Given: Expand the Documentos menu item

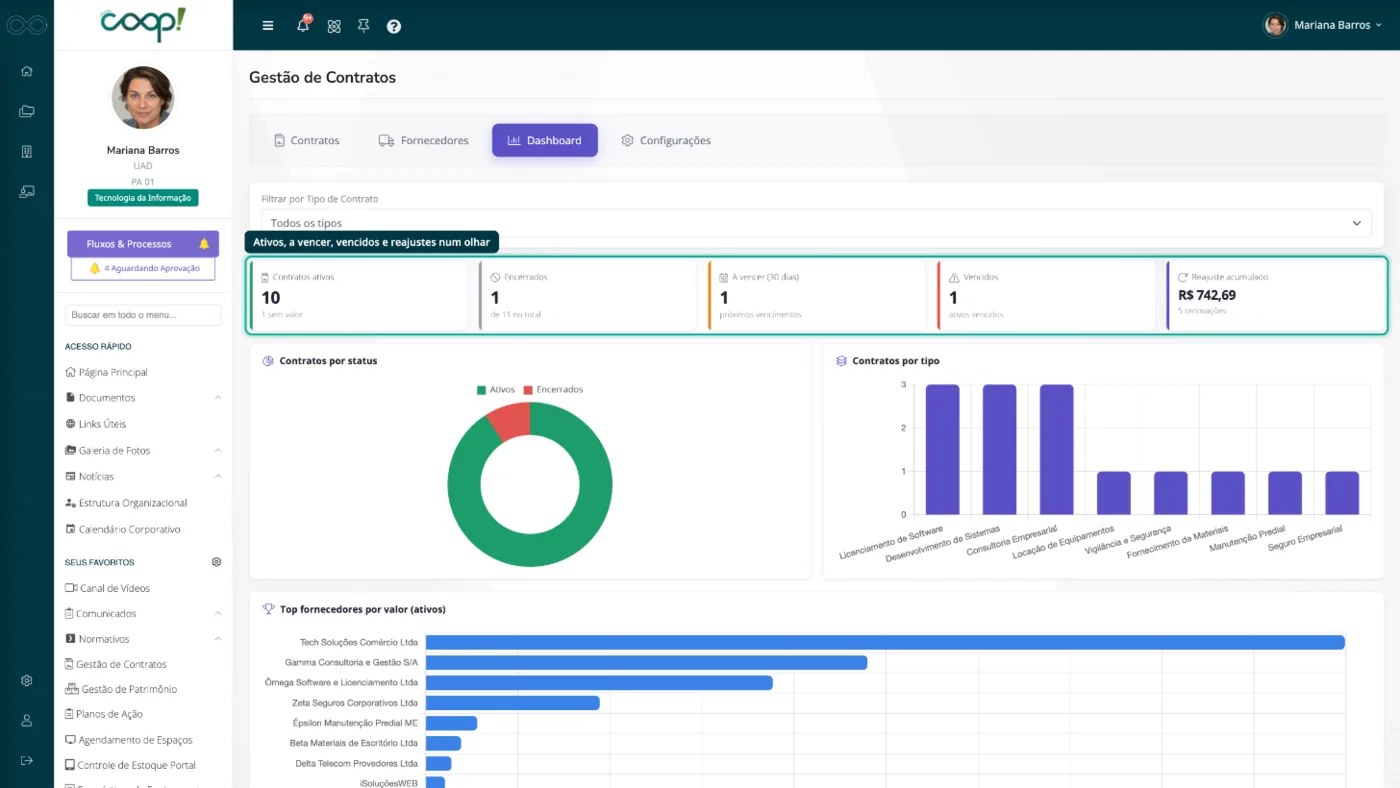Looking at the screenshot, I should [x=143, y=398].
